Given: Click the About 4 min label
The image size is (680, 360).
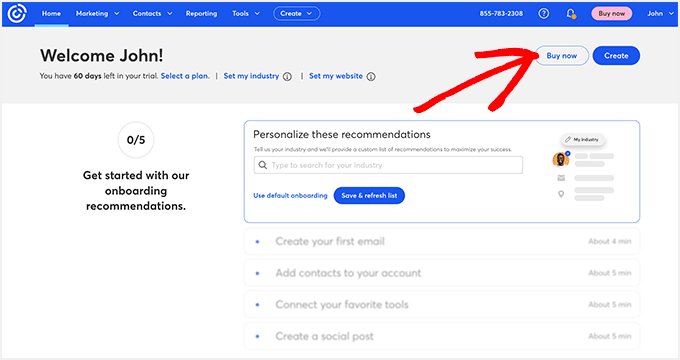Looking at the screenshot, I should tap(610, 241).
